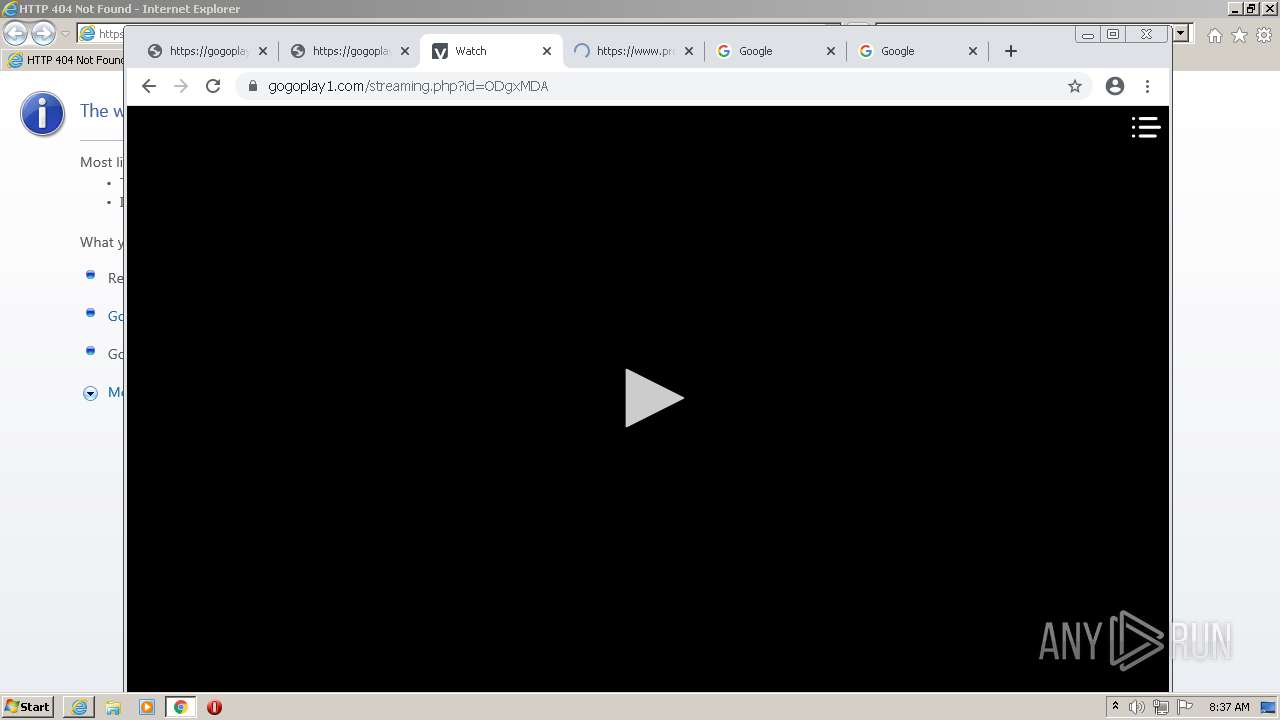Select the Watch tab
This screenshot has height=720, width=1280.
pyautogui.click(x=491, y=51)
